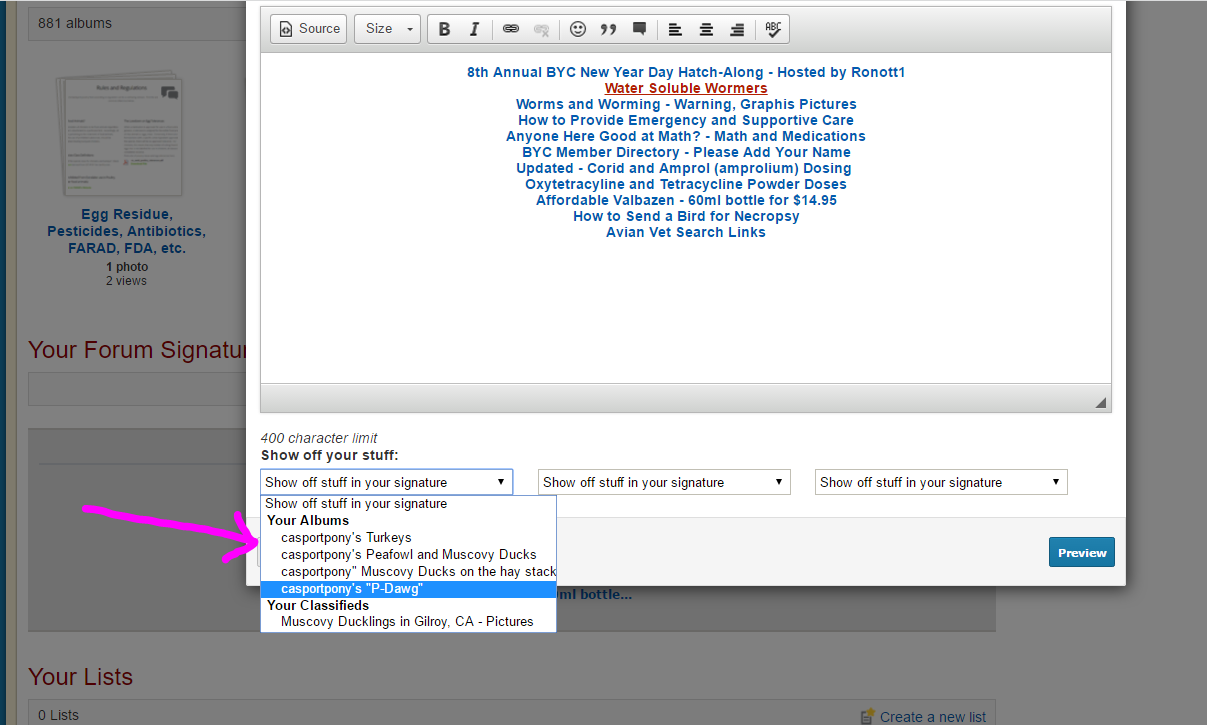Insert a block quote
This screenshot has height=725, width=1207.
(x=608, y=29)
